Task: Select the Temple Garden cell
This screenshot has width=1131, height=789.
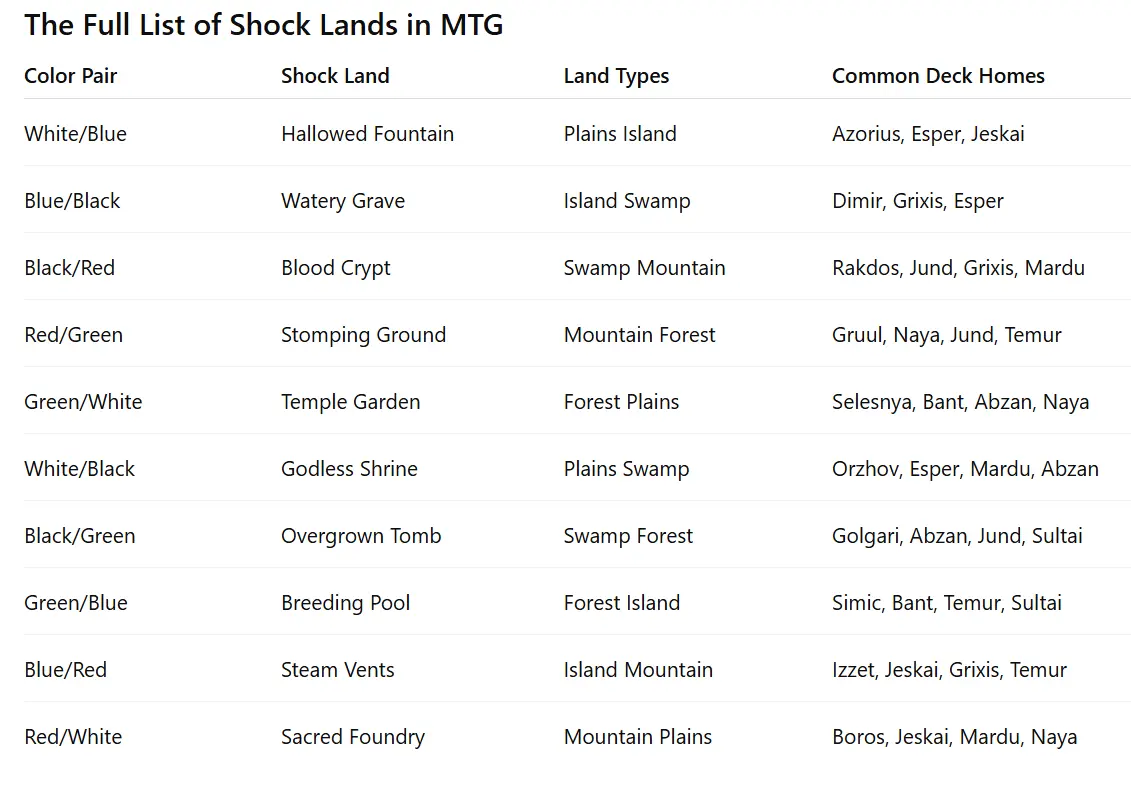Action: (x=350, y=402)
